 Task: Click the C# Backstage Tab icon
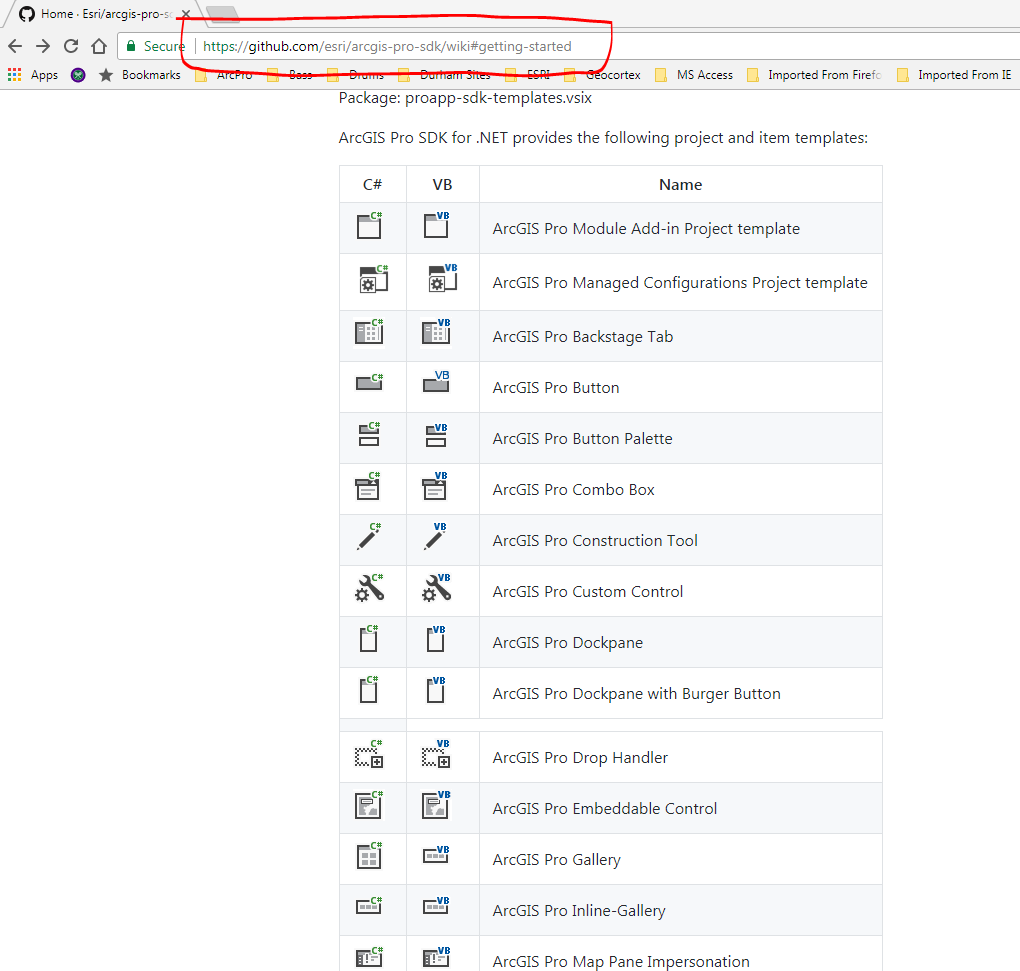[369, 332]
